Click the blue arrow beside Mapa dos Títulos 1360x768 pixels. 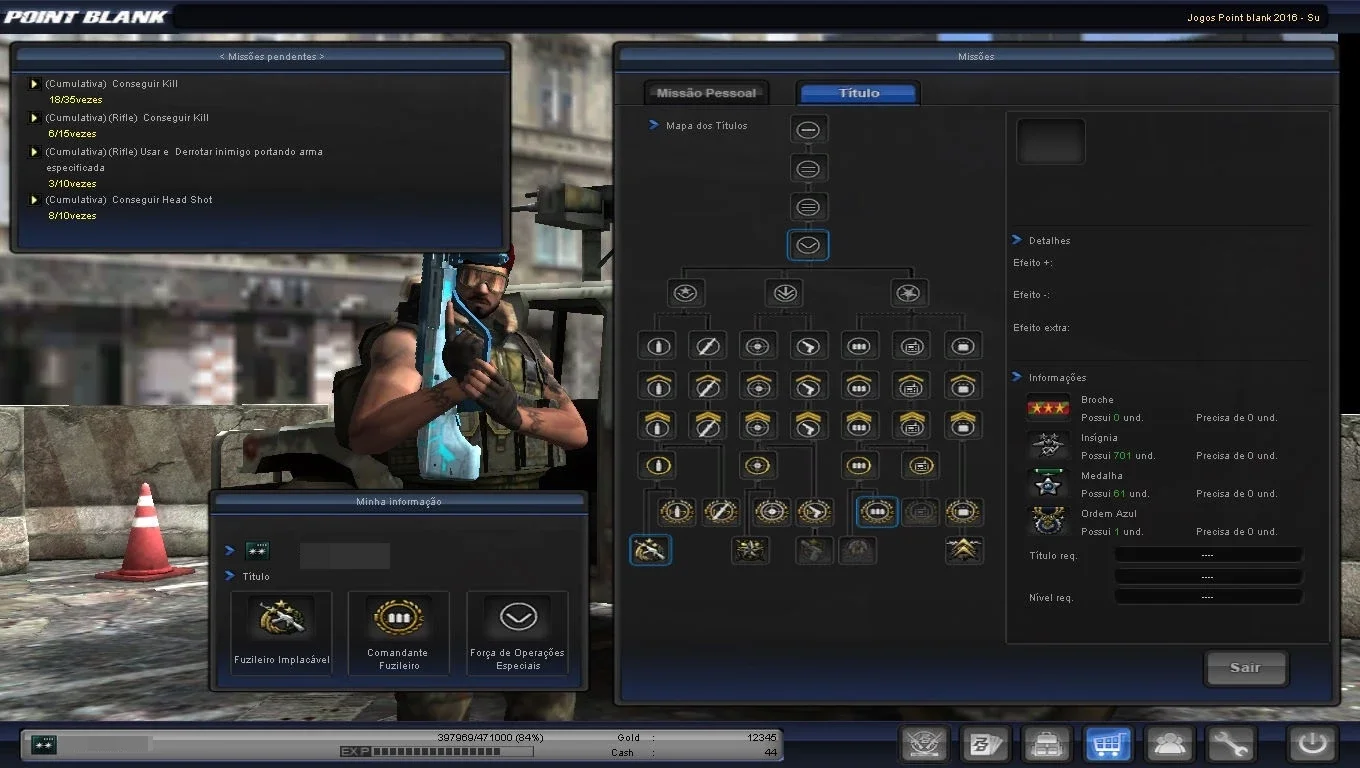654,126
